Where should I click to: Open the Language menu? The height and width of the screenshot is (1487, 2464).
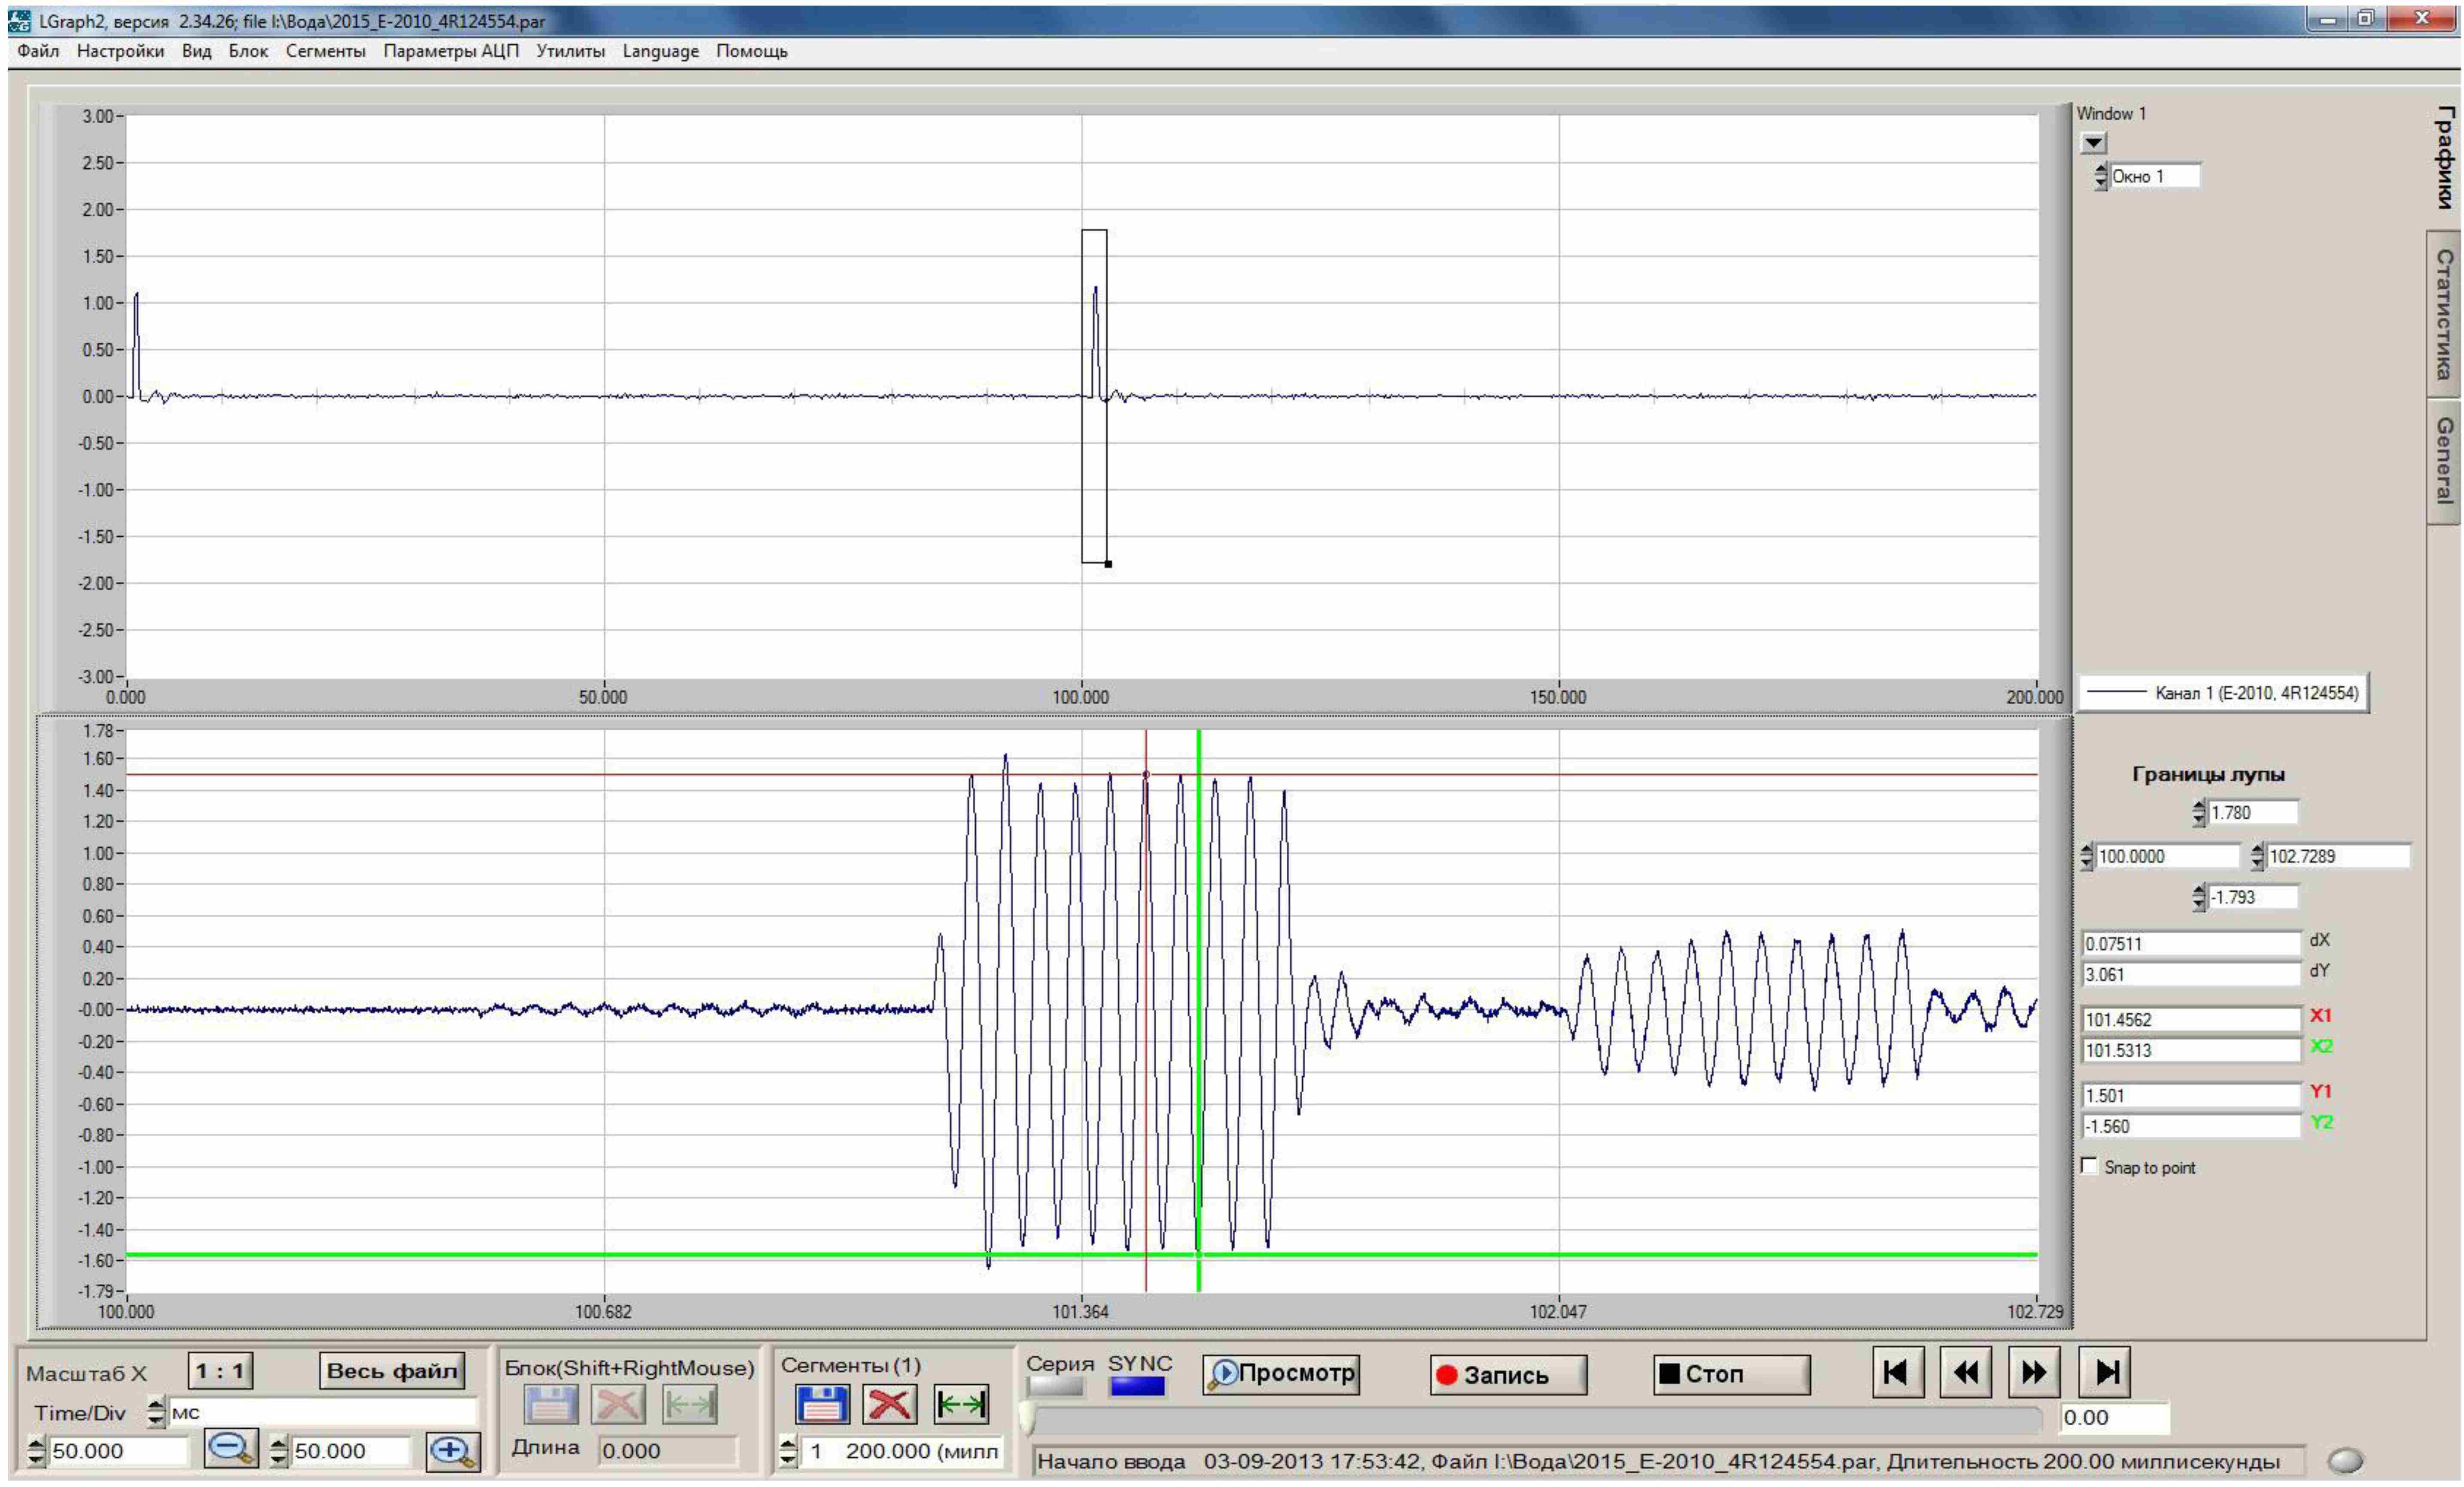click(660, 51)
